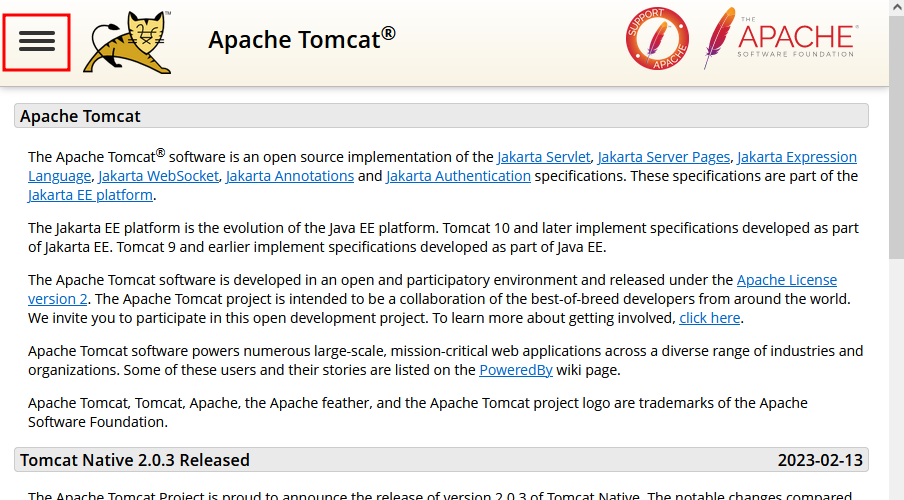Click the page scrollbar thumb
904x500 pixels.
(897, 137)
